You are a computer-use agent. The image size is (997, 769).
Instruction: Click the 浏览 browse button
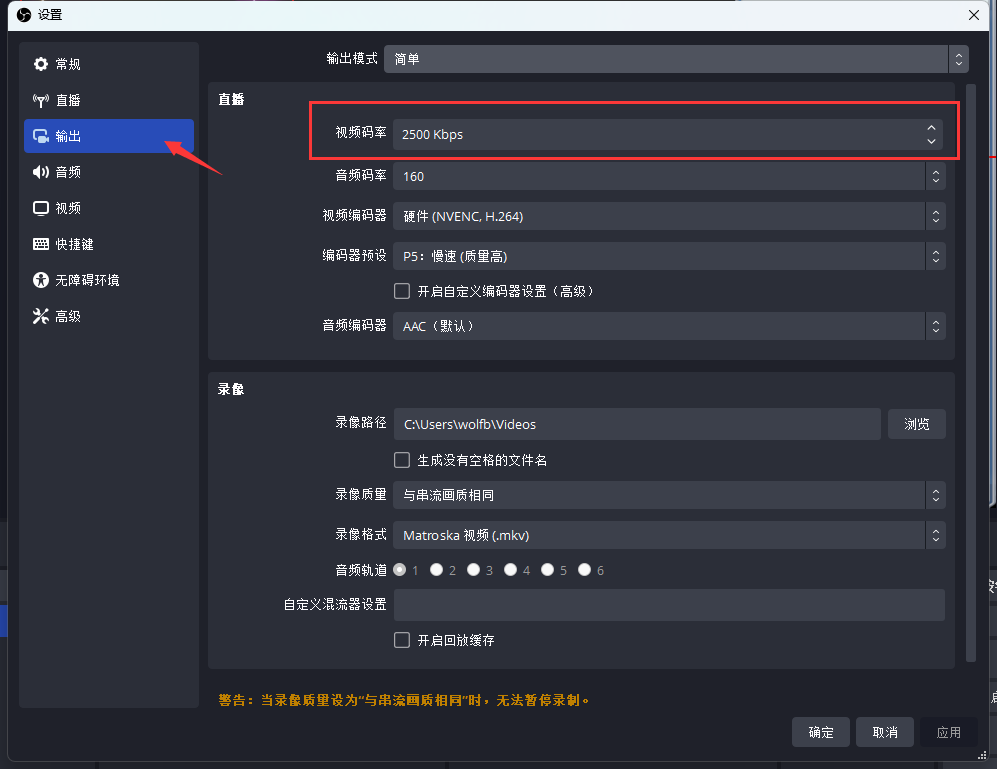click(916, 424)
